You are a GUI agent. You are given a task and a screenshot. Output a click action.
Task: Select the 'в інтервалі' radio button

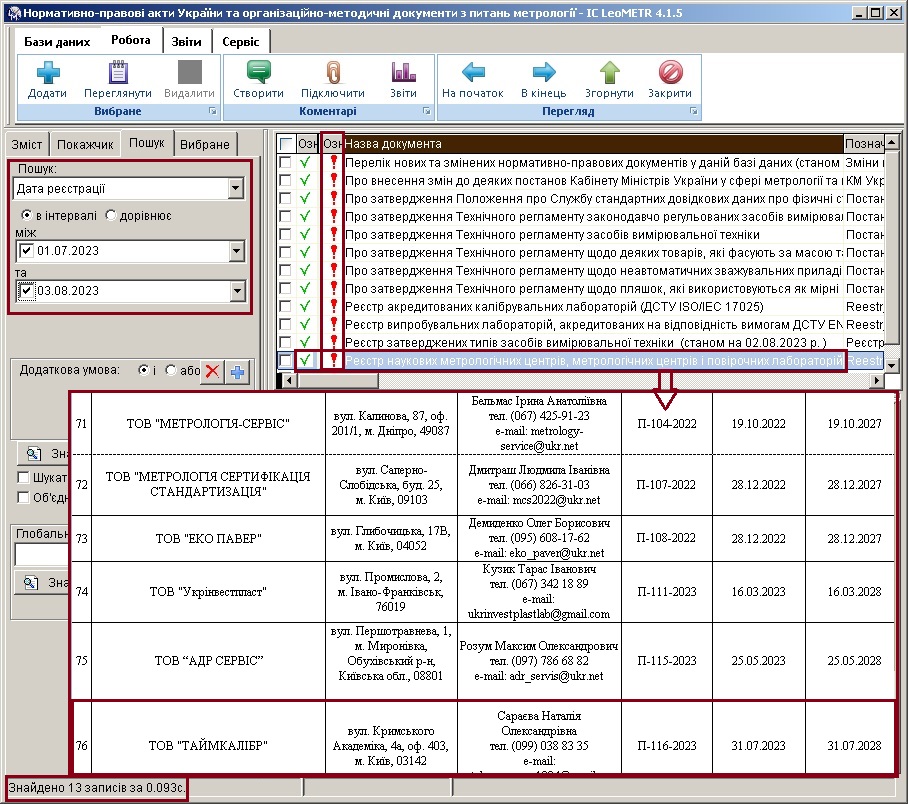[x=27, y=215]
